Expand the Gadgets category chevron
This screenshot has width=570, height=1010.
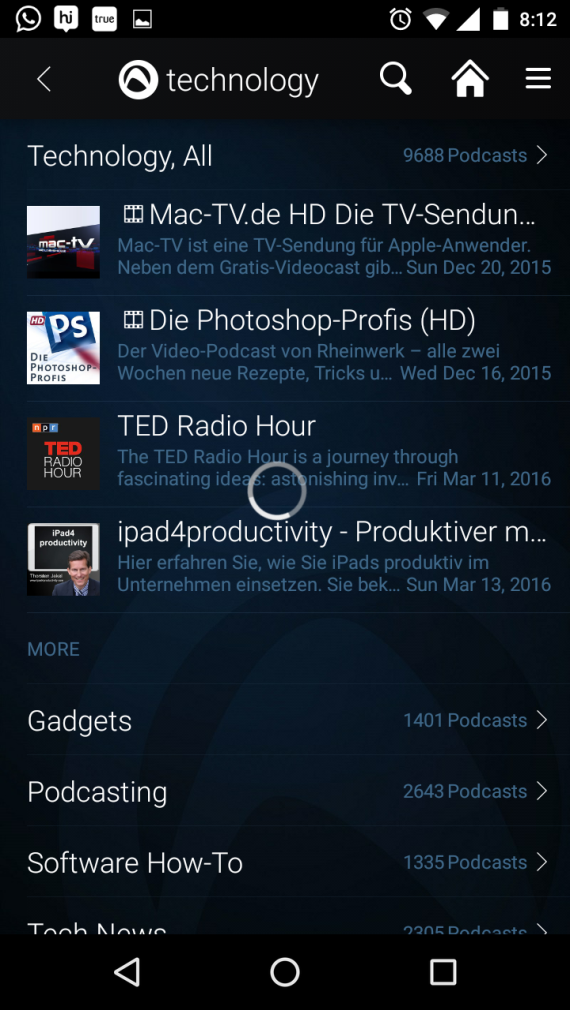point(542,719)
